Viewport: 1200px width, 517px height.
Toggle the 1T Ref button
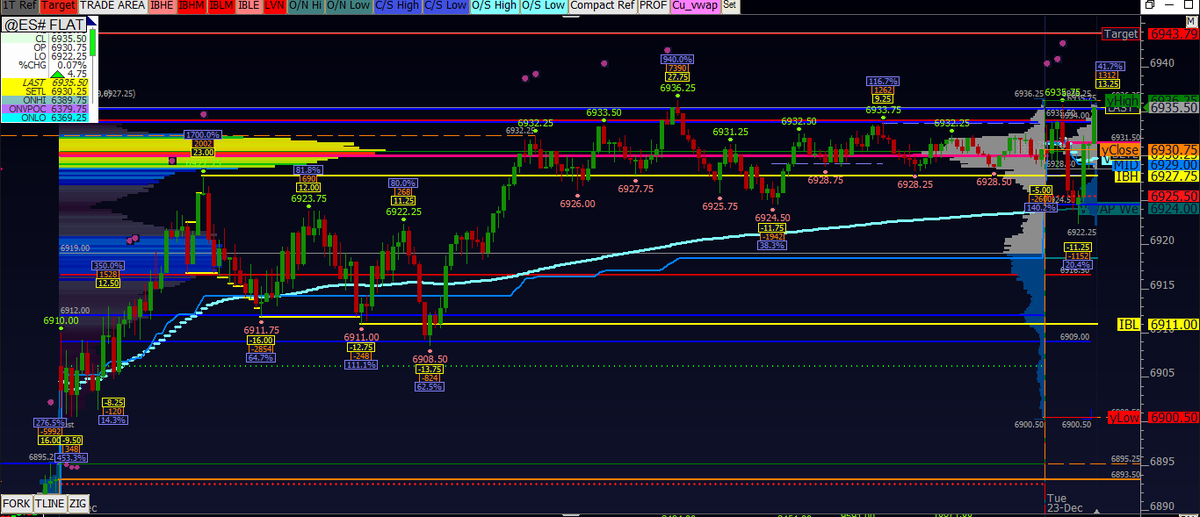[18, 6]
